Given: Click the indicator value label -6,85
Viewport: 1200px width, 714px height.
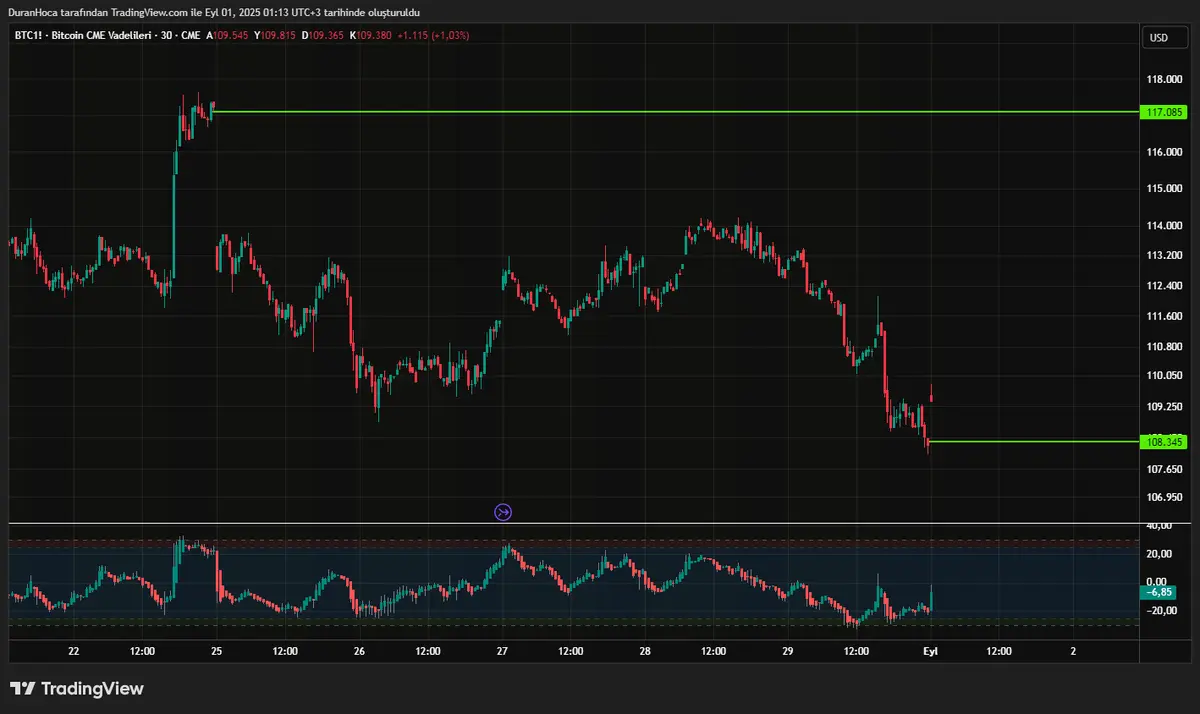Looking at the screenshot, I should (1160, 592).
